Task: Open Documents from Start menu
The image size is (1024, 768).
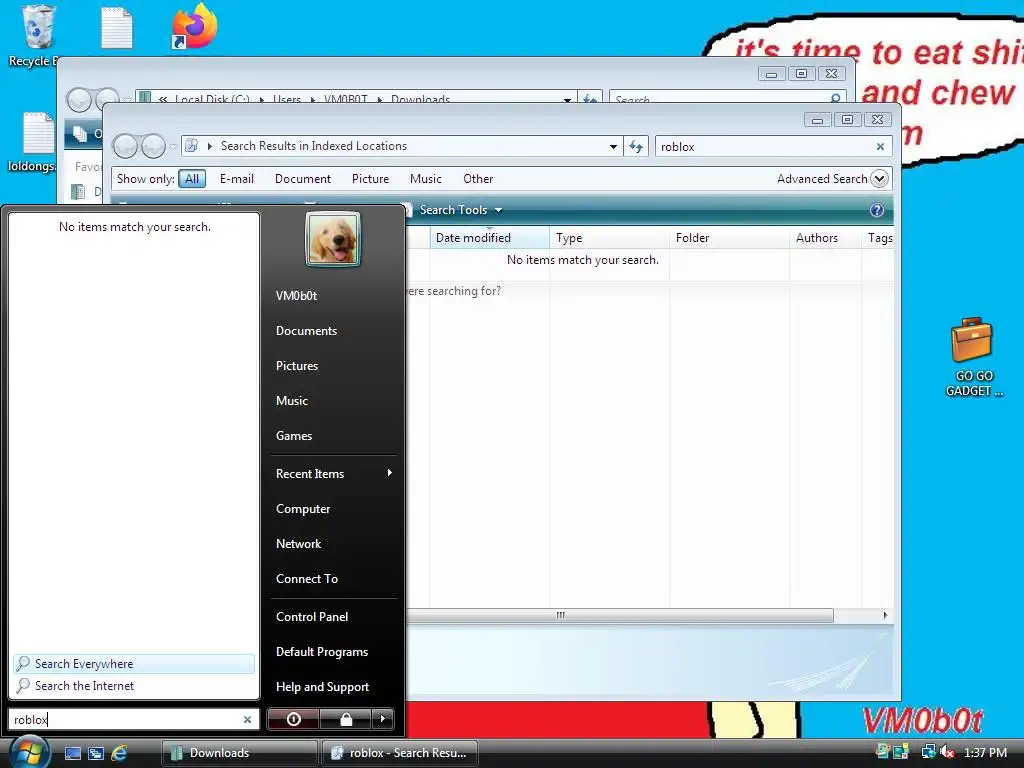Action: point(306,331)
